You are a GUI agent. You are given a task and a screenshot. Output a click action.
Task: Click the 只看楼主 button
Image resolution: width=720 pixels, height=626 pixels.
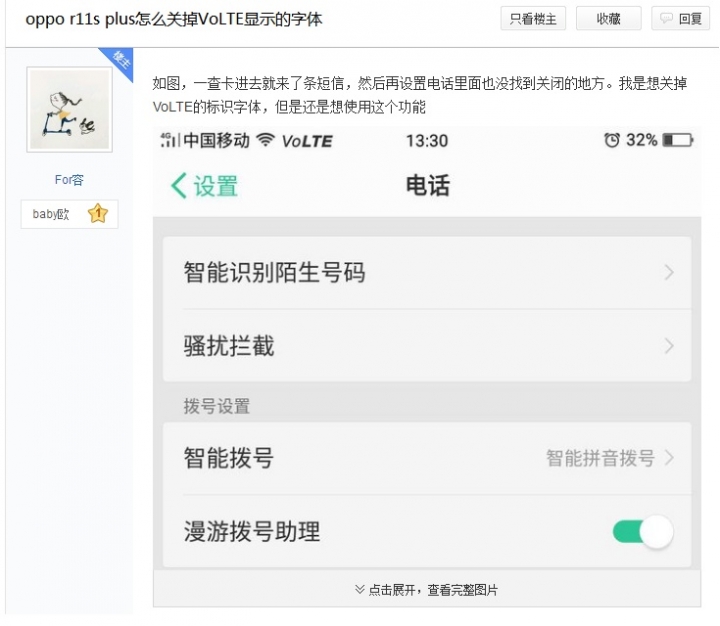[533, 18]
